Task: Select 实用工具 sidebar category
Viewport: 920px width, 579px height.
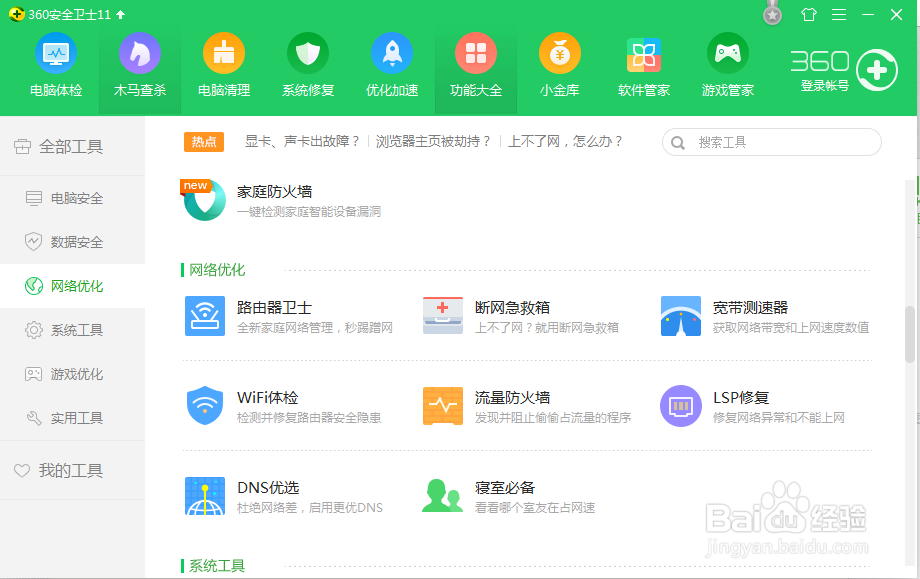Action: pyautogui.click(x=72, y=418)
